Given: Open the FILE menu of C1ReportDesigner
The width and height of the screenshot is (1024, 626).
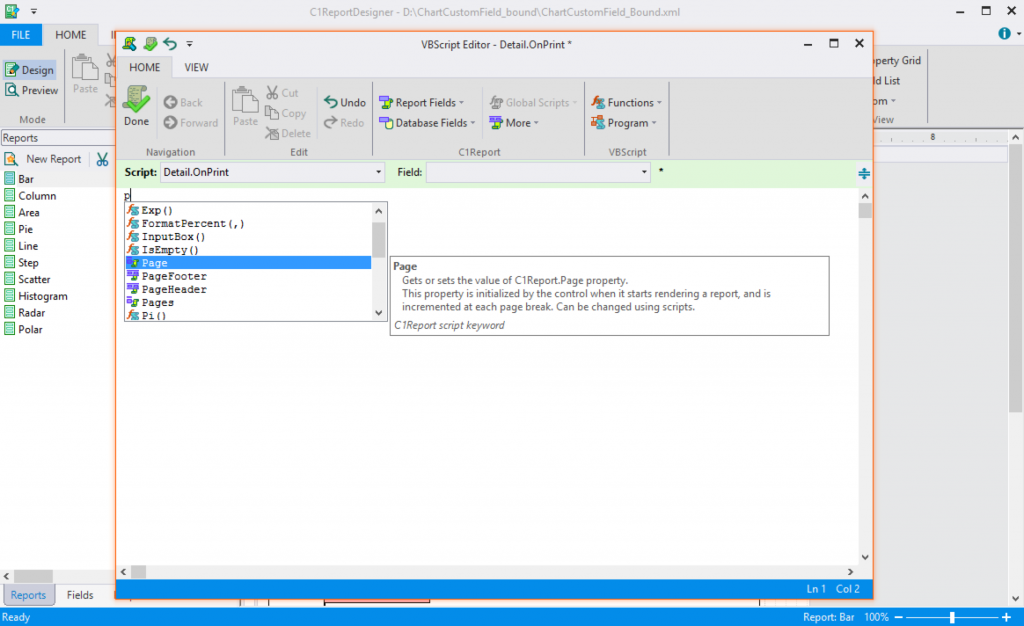Looking at the screenshot, I should coord(20,35).
